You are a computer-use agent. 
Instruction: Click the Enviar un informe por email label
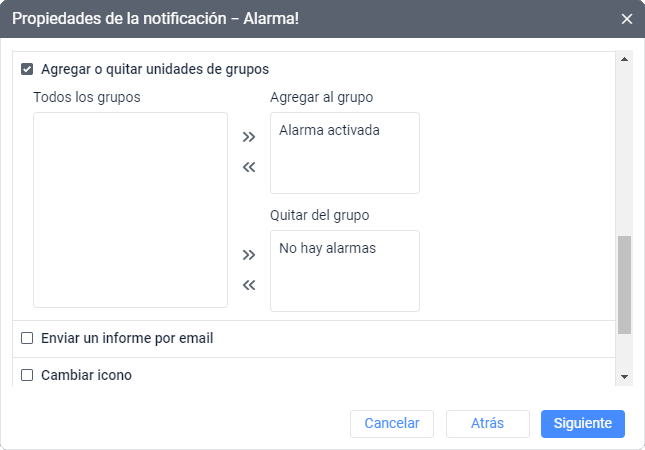pos(127,338)
